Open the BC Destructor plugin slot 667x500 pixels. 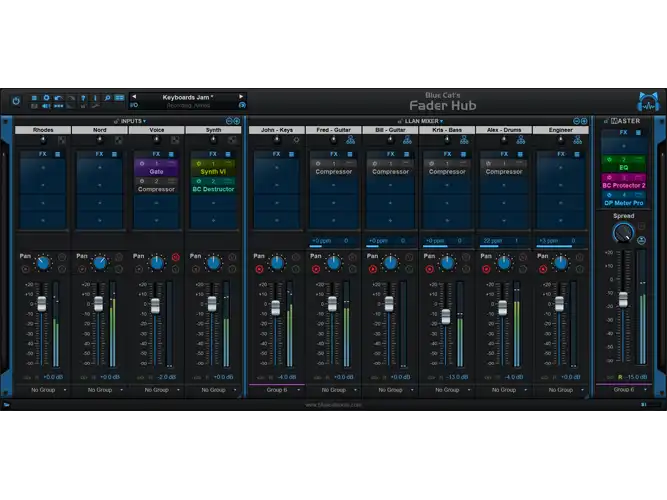tap(213, 186)
